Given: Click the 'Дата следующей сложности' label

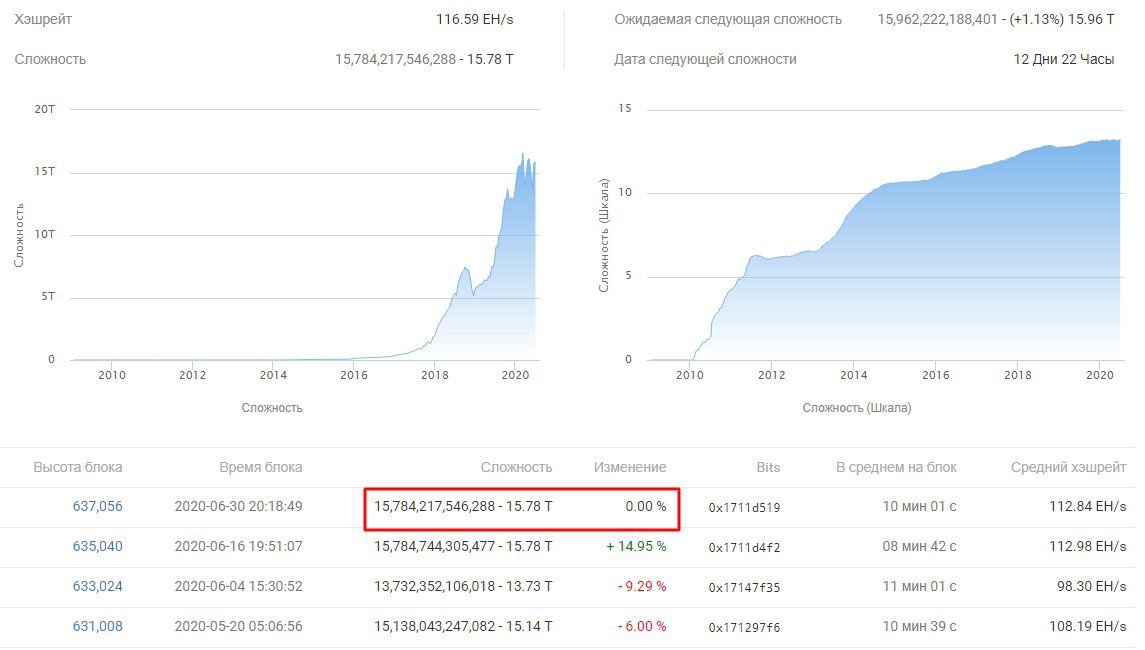Looking at the screenshot, I should tap(705, 59).
